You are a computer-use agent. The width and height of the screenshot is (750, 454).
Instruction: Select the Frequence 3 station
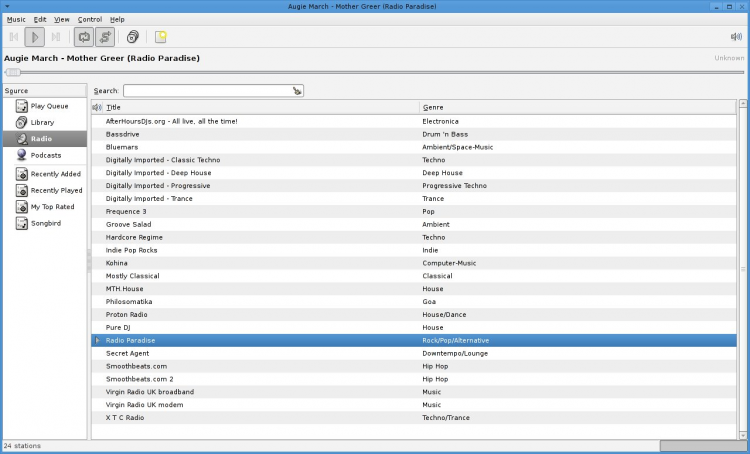coord(126,212)
